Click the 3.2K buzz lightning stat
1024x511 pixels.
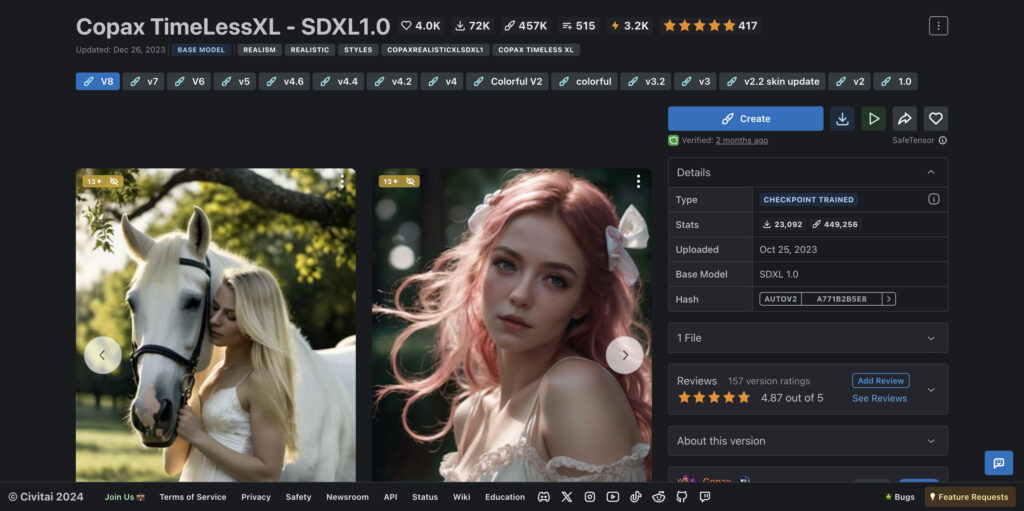point(630,26)
